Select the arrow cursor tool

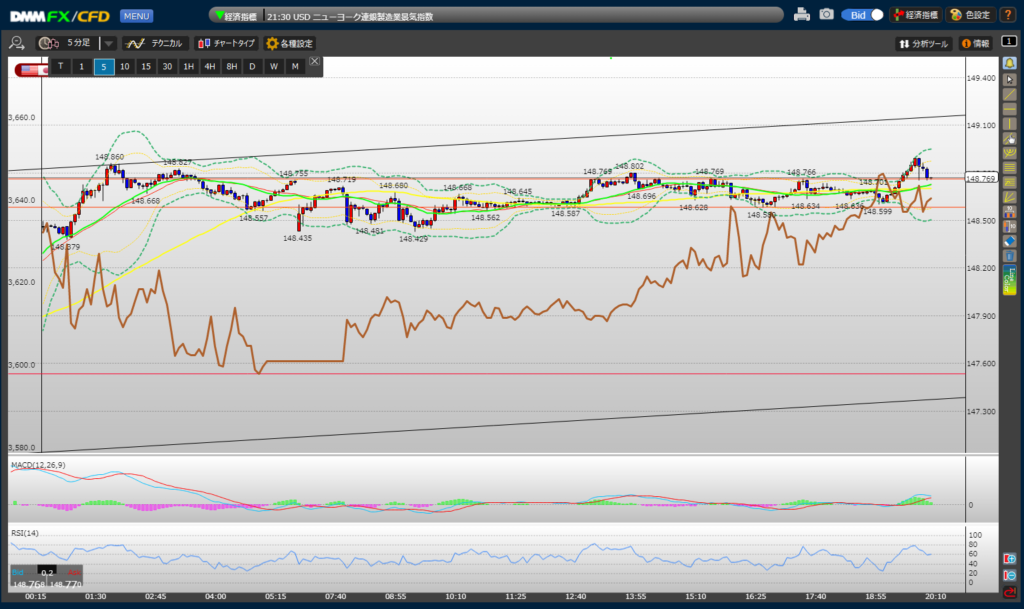[1009, 78]
